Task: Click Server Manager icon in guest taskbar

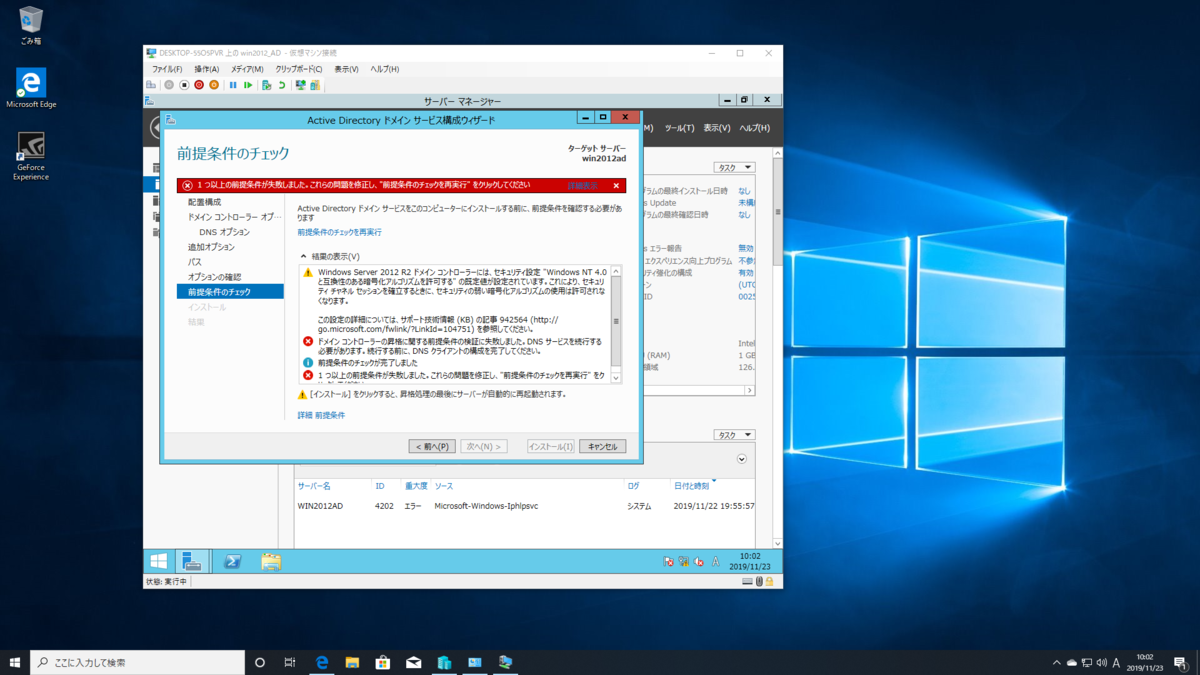Action: (x=192, y=562)
